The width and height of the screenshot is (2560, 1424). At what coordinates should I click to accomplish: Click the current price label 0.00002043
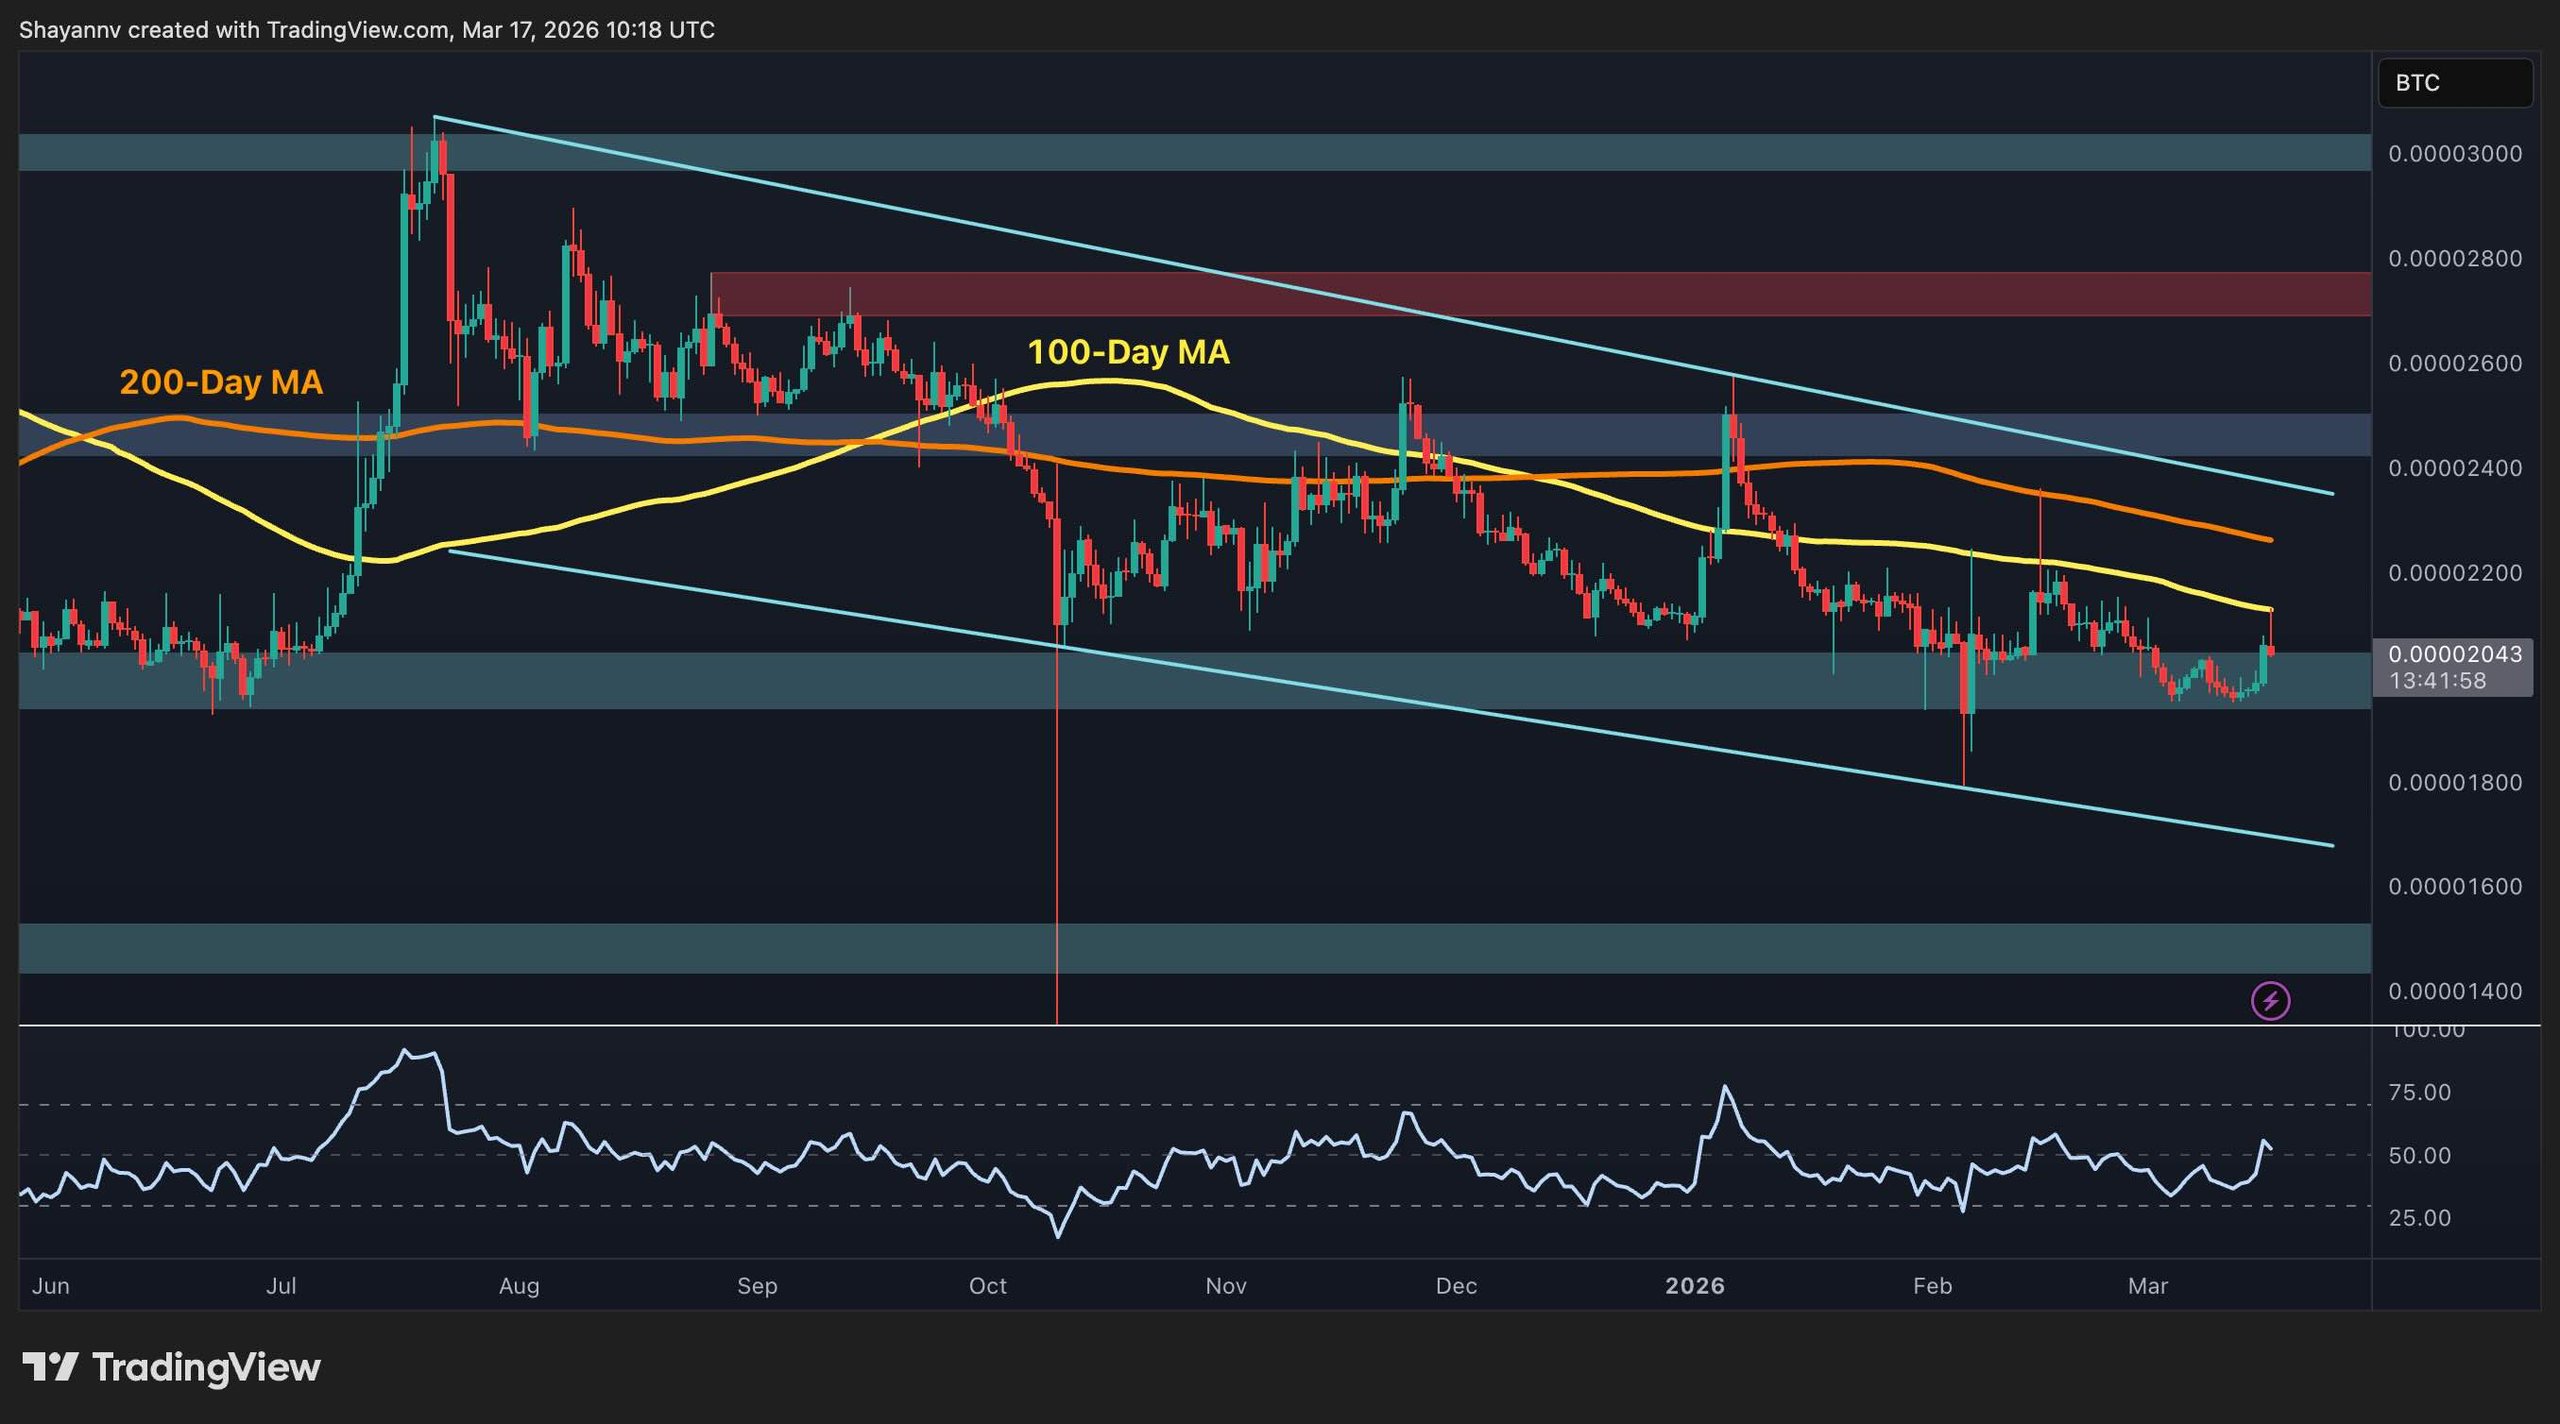[2454, 655]
